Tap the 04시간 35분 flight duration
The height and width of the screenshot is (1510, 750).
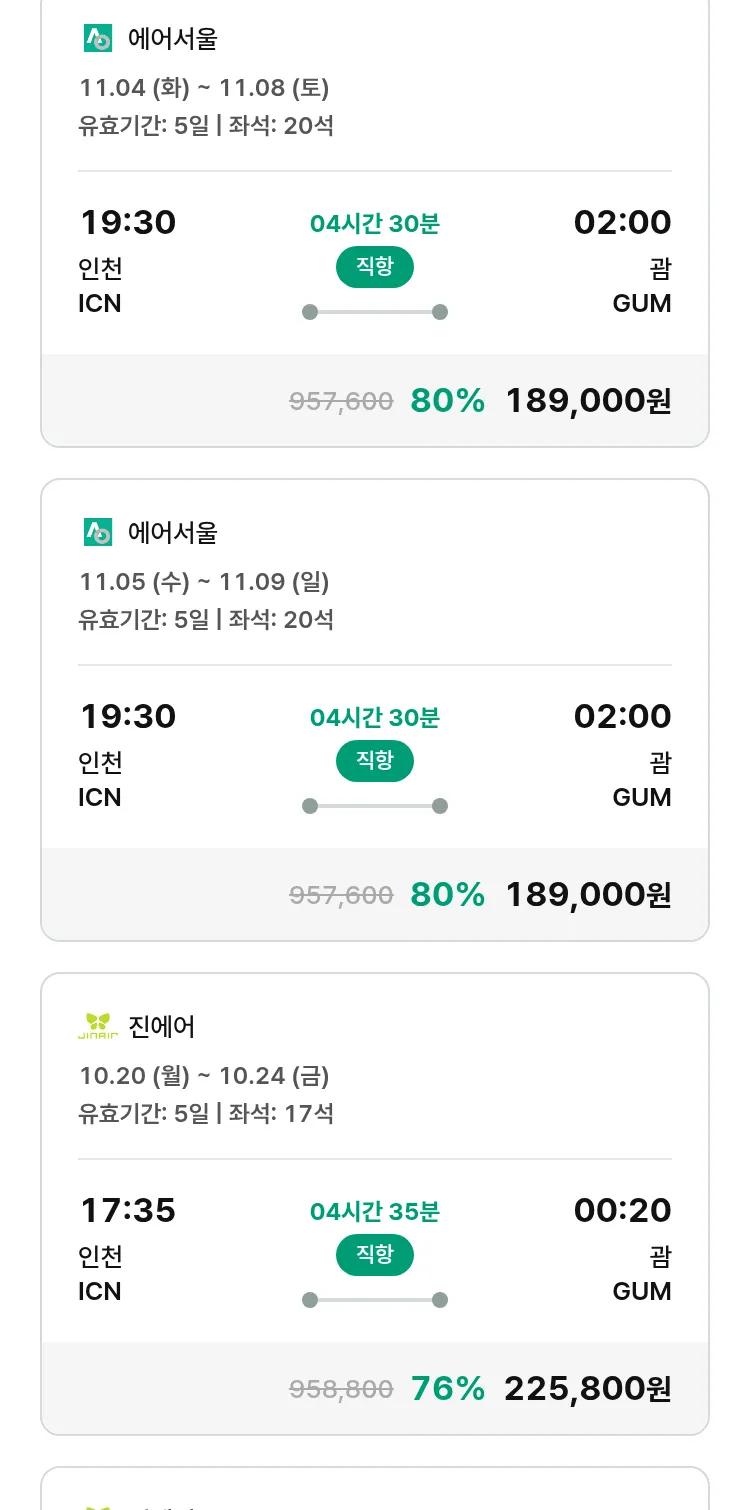[x=374, y=1212]
